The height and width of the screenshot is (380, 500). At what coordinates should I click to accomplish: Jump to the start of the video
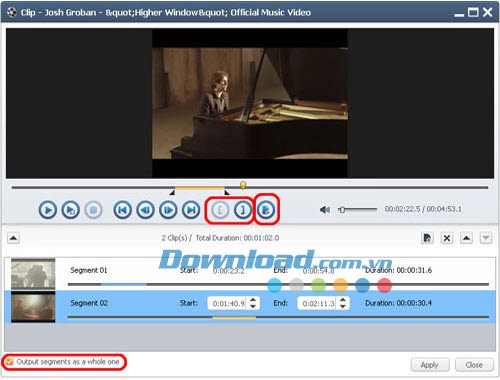click(x=122, y=210)
